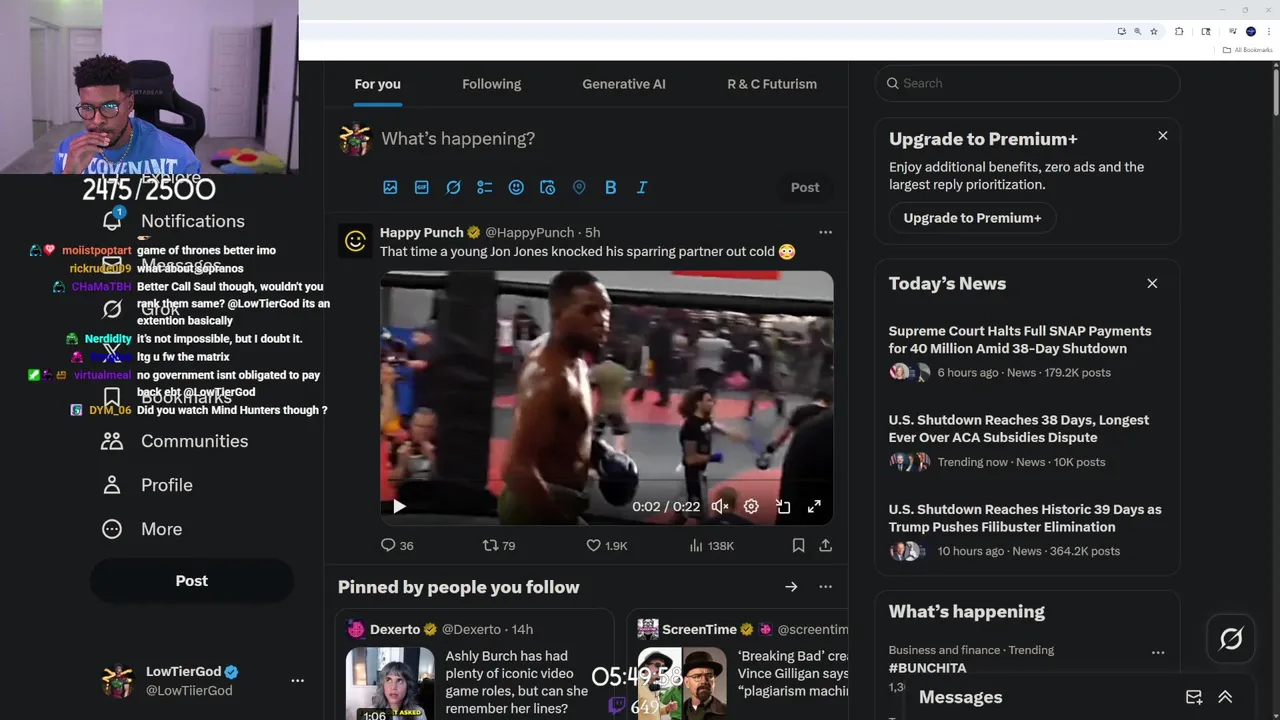Expand the Messages drawer
This screenshot has width=1280, height=720.
pyautogui.click(x=1225, y=697)
